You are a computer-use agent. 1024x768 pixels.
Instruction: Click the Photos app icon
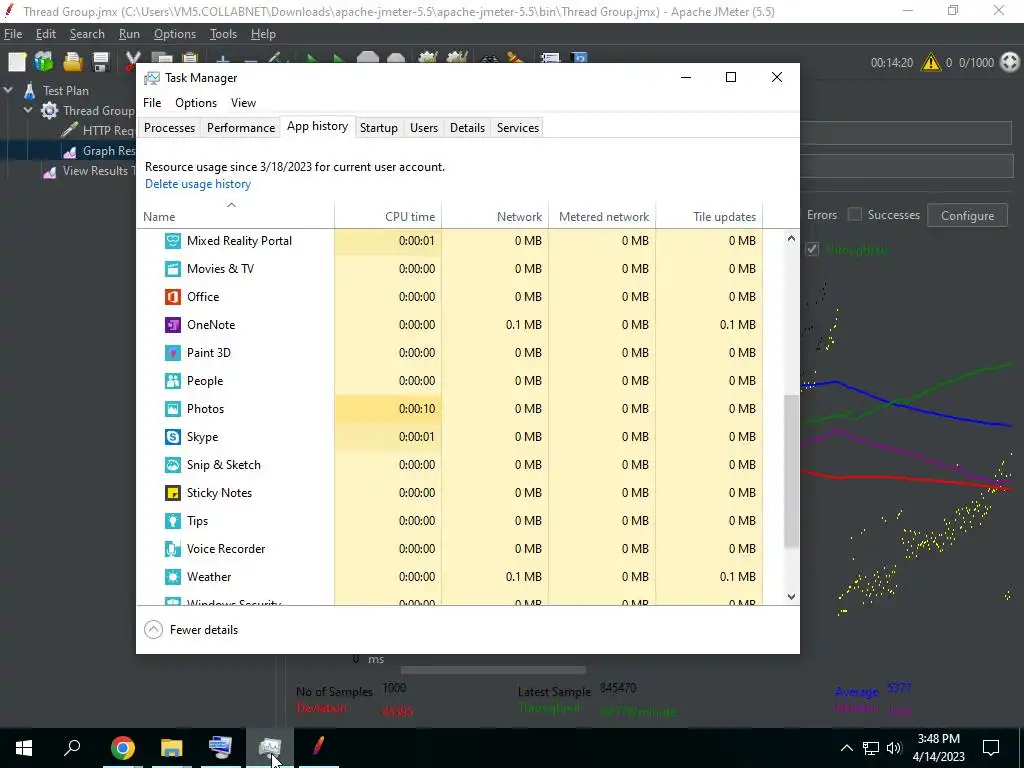172,409
